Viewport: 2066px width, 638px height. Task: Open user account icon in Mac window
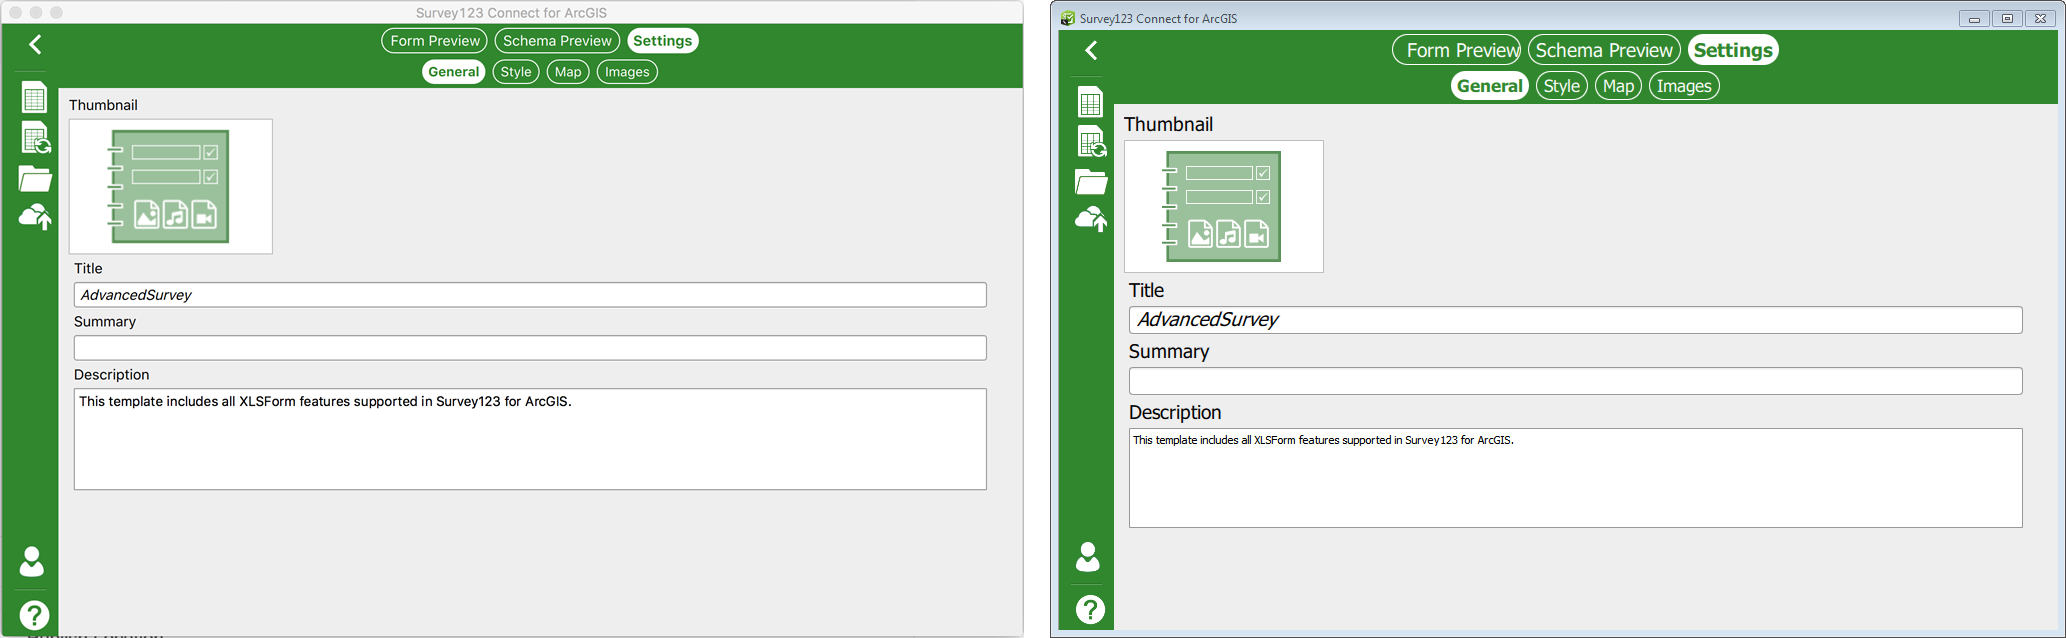tap(32, 561)
